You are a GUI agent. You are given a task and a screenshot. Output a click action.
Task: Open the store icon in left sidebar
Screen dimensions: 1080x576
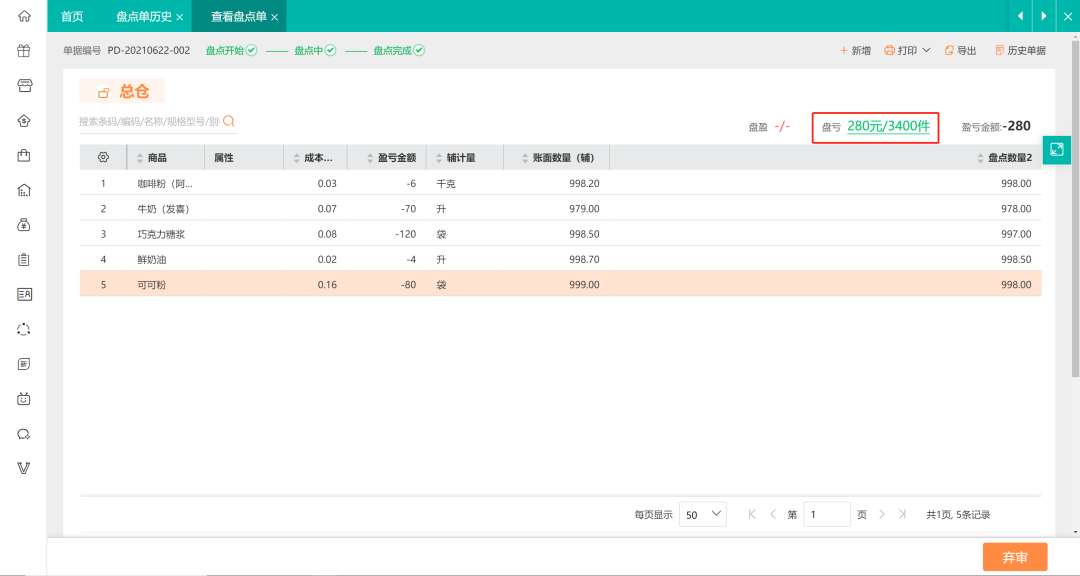(24, 85)
